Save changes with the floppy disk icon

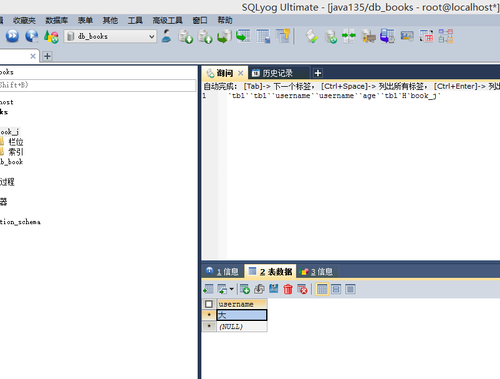point(274,289)
